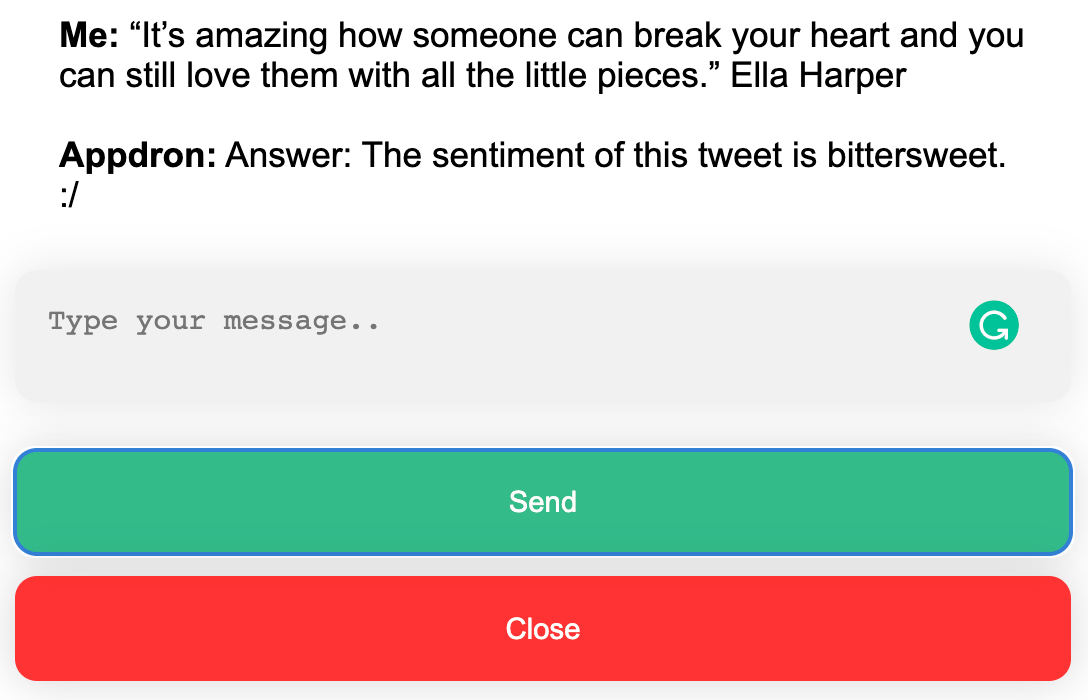1088x700 pixels.
Task: Click the white "Send" label text
Action: 543,502
